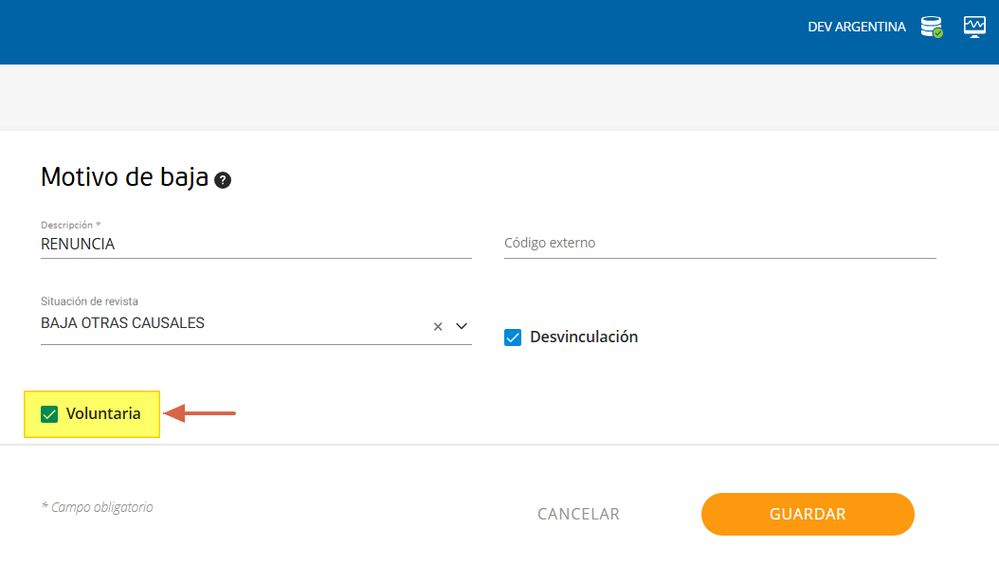Save with the GUARDAR button
This screenshot has width=999, height=566.
click(x=807, y=514)
